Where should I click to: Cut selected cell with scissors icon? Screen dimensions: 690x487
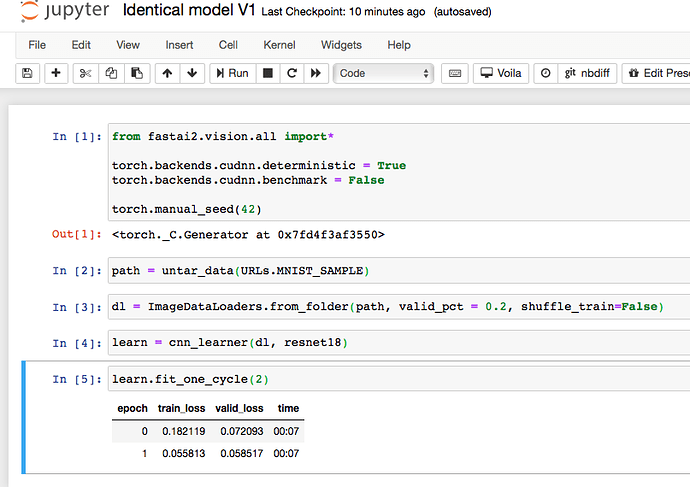tap(85, 73)
